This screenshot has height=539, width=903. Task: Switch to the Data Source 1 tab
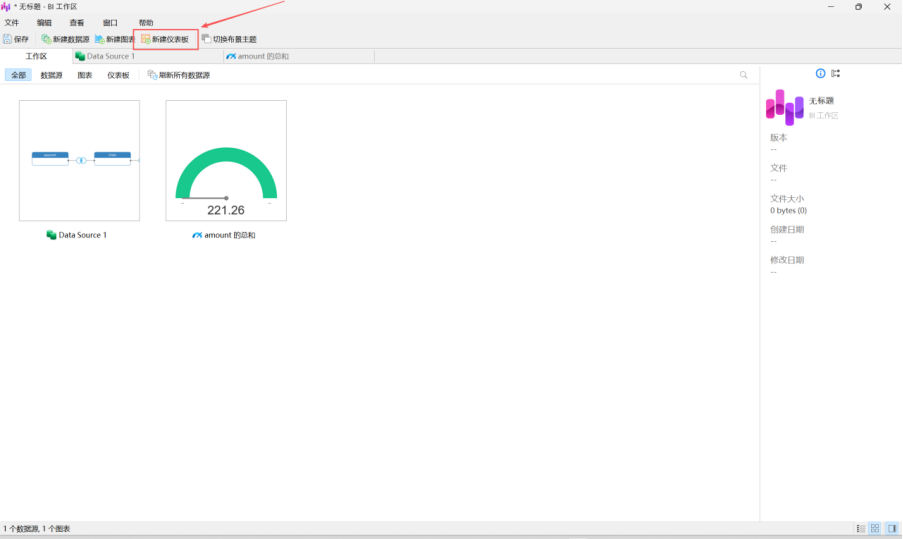[x=110, y=56]
